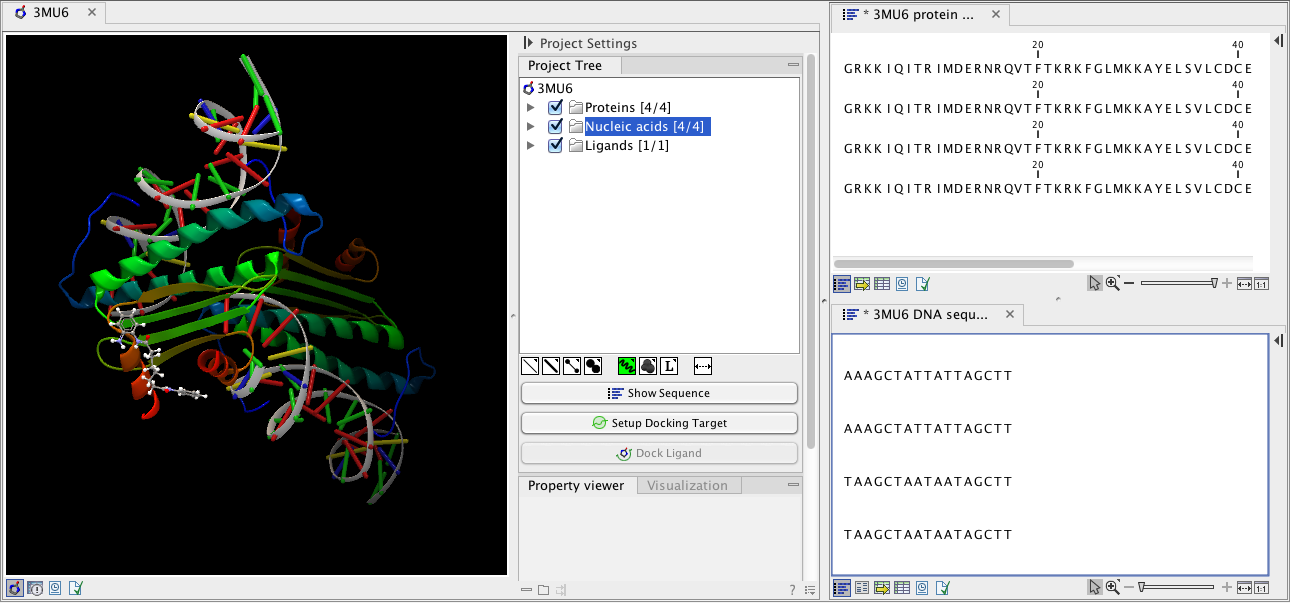This screenshot has width=1290, height=603.
Task: Disable the Ligands checkbox
Action: coord(554,145)
